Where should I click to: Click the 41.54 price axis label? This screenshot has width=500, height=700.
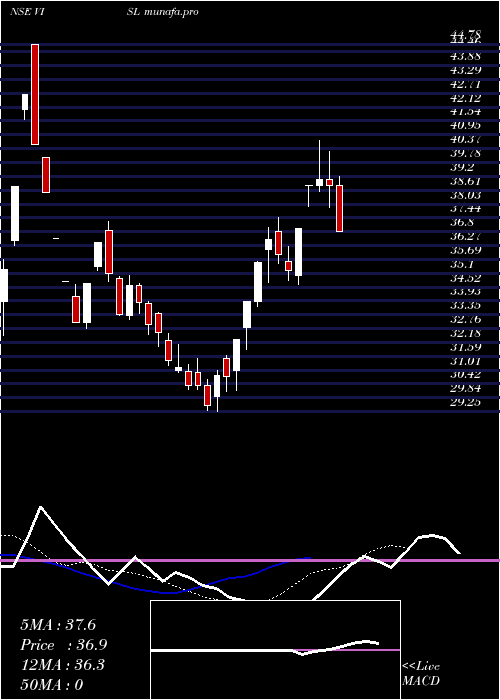pos(465,112)
